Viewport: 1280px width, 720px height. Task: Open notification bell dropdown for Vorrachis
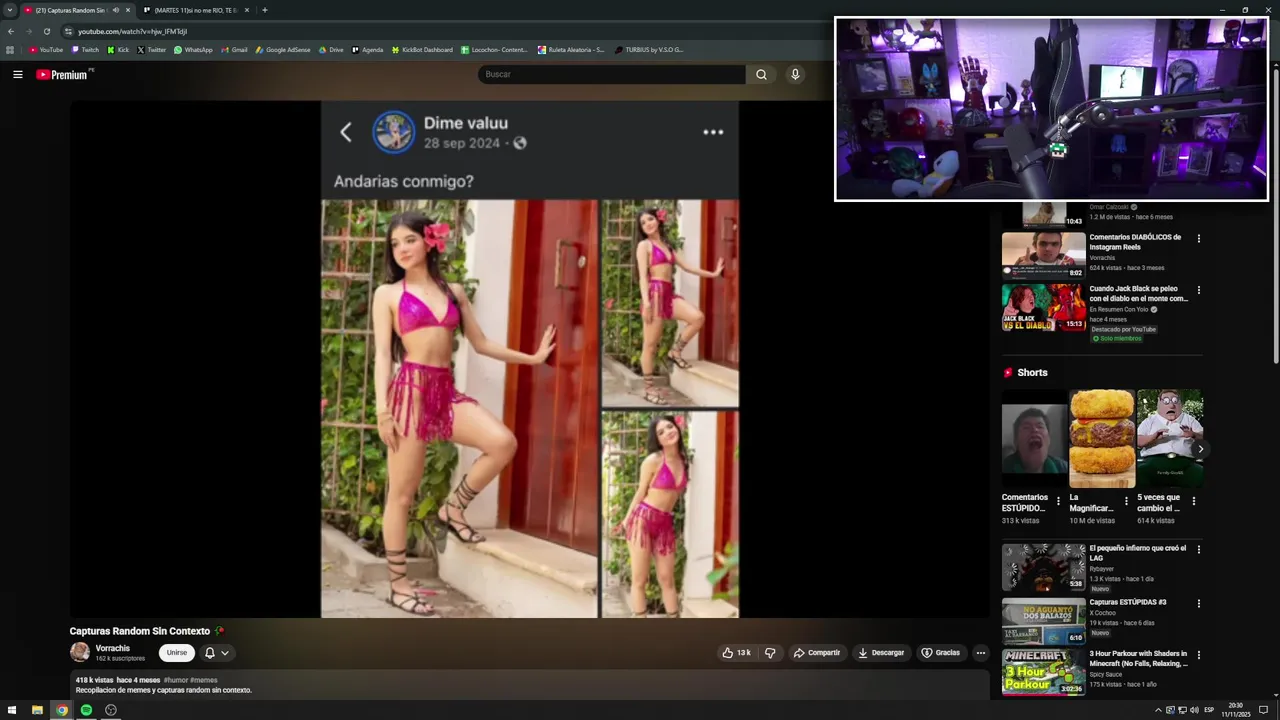click(217, 653)
